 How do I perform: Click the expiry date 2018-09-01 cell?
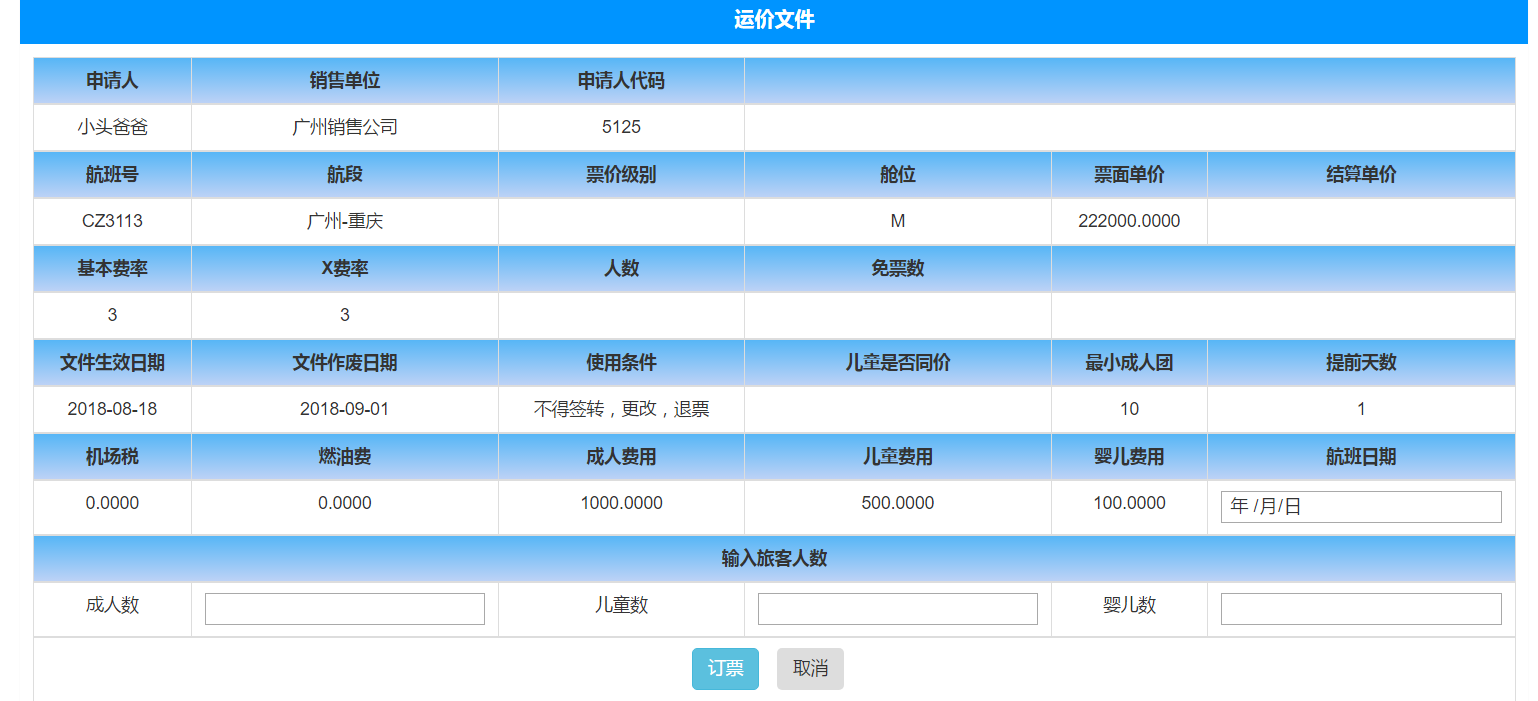click(344, 409)
